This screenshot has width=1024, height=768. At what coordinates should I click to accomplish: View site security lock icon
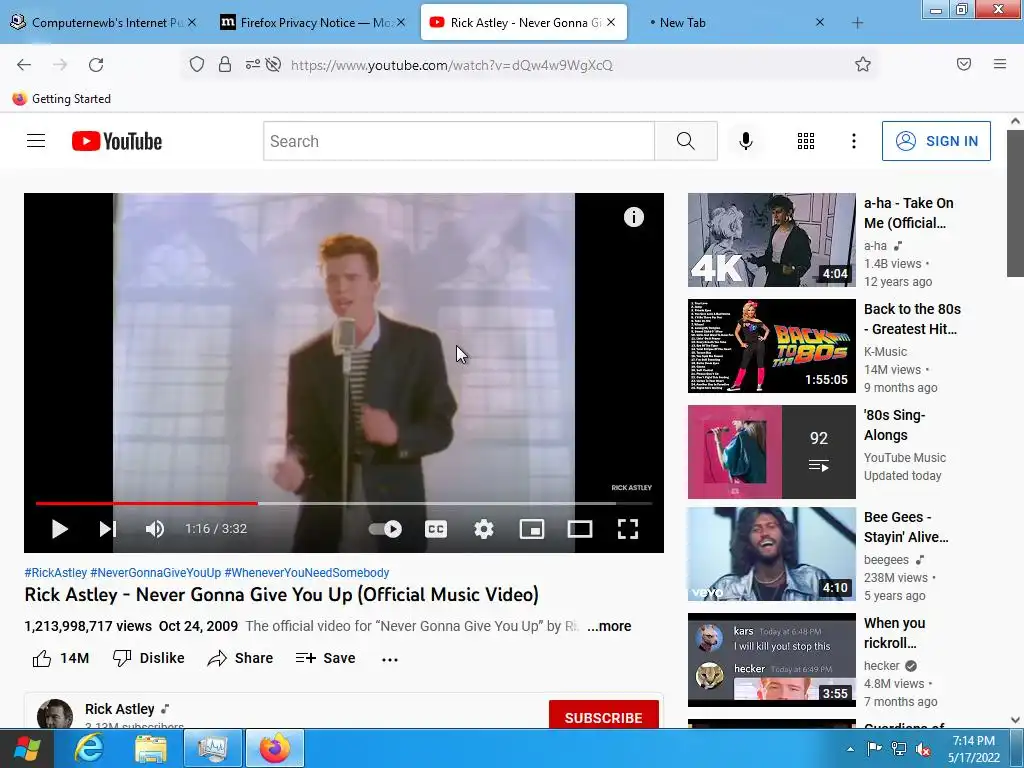(x=225, y=64)
